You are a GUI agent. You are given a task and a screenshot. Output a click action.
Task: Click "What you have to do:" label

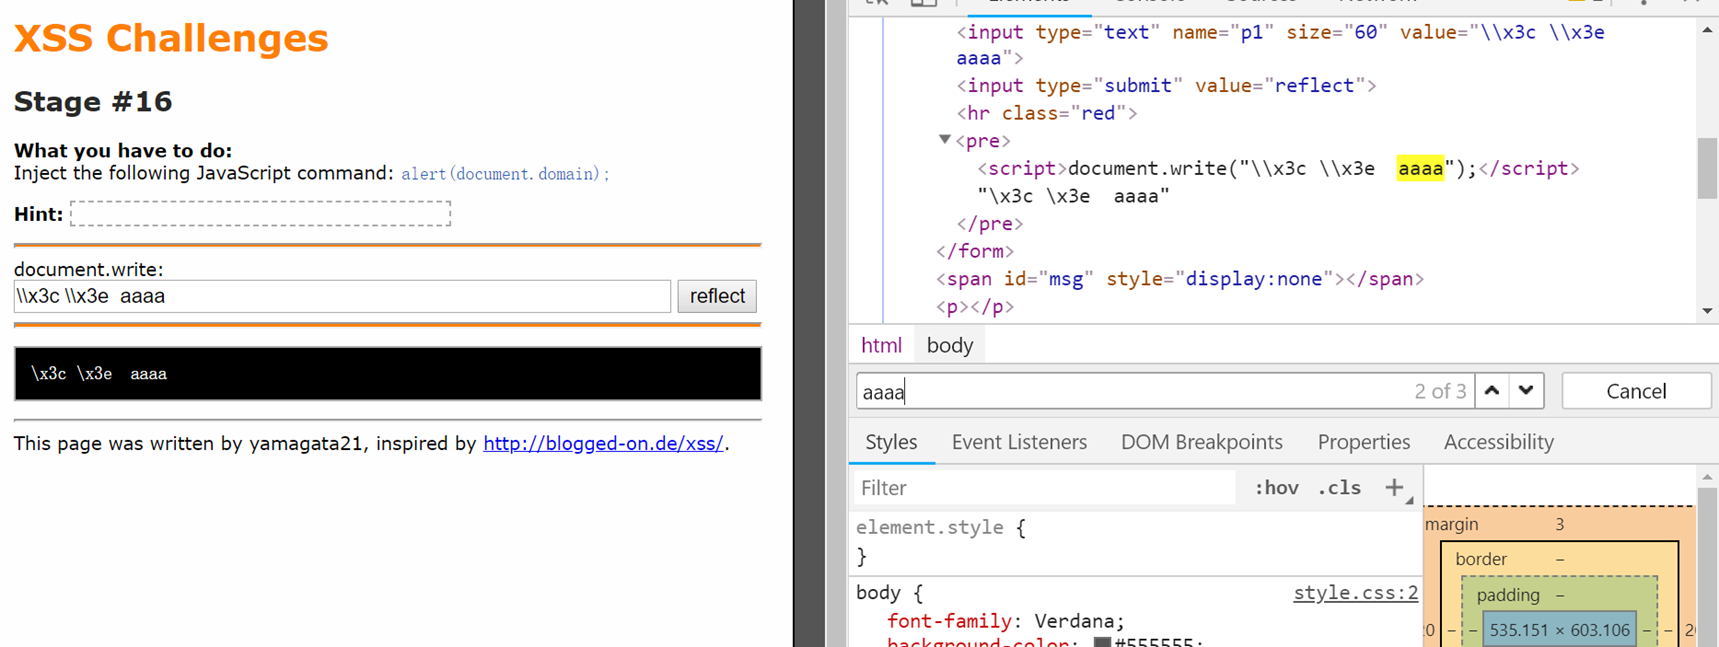coord(123,151)
